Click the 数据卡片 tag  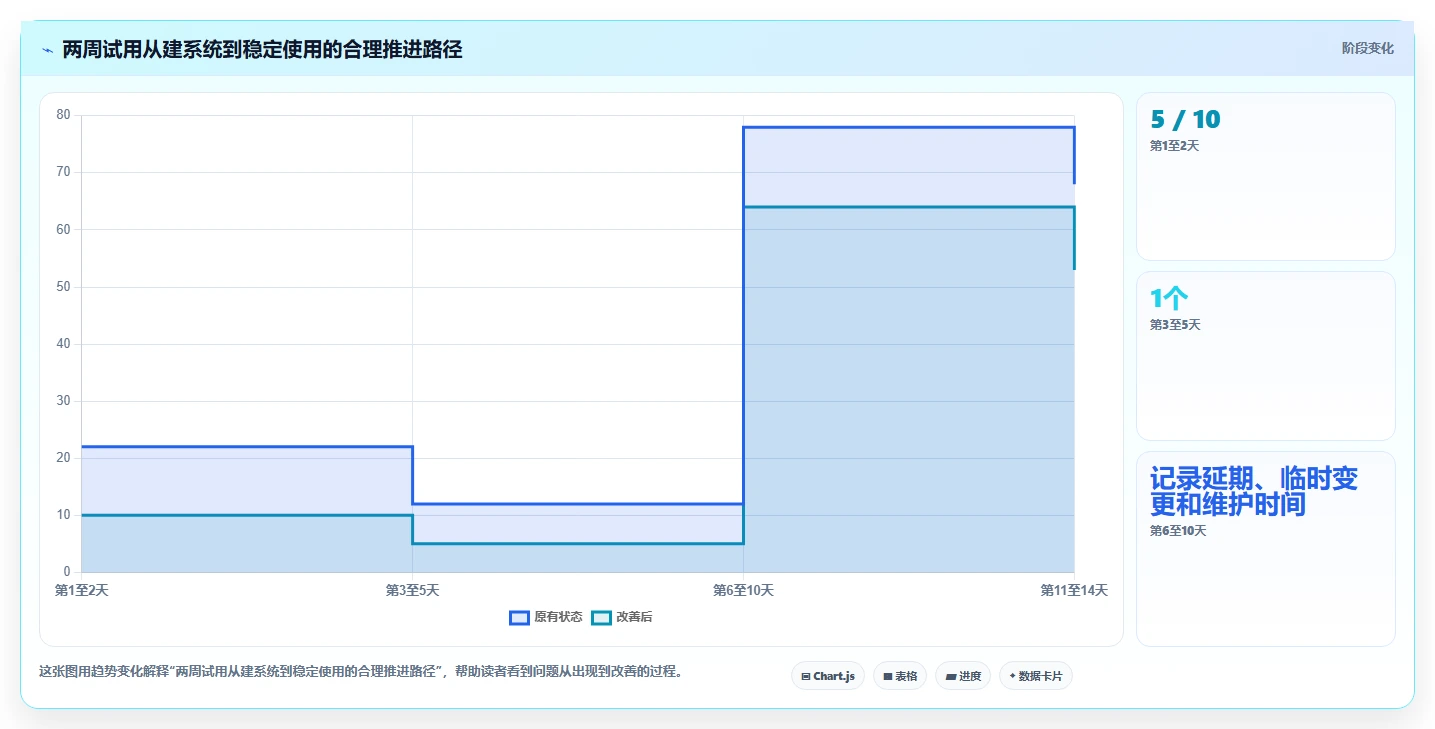(x=1035, y=676)
